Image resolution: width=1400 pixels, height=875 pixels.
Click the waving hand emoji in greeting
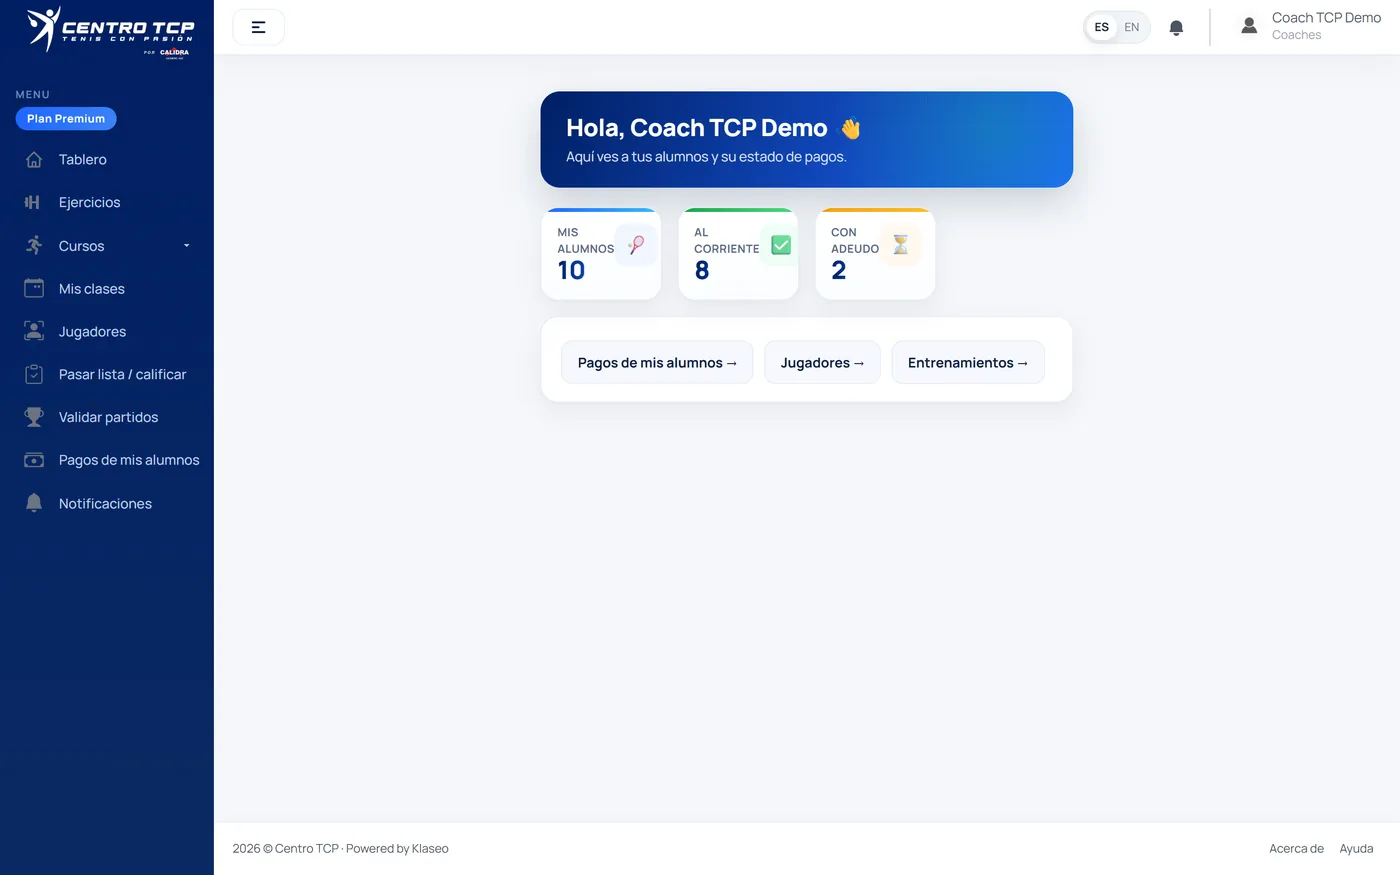(x=850, y=129)
